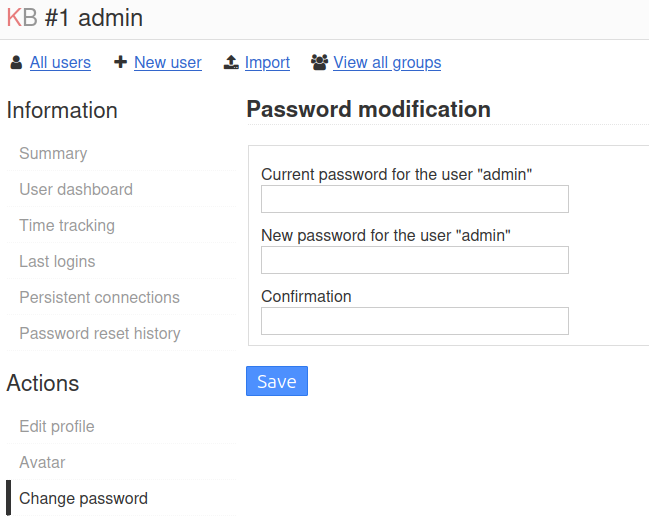Screen dimensions: 649x524
Task: Focus the current password input field
Action: [x=414, y=199]
